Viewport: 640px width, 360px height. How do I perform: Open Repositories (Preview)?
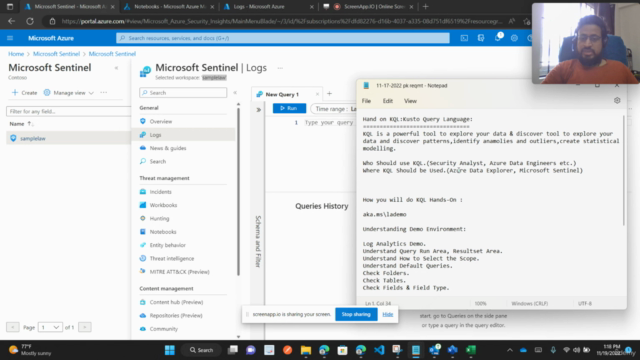[x=176, y=316]
